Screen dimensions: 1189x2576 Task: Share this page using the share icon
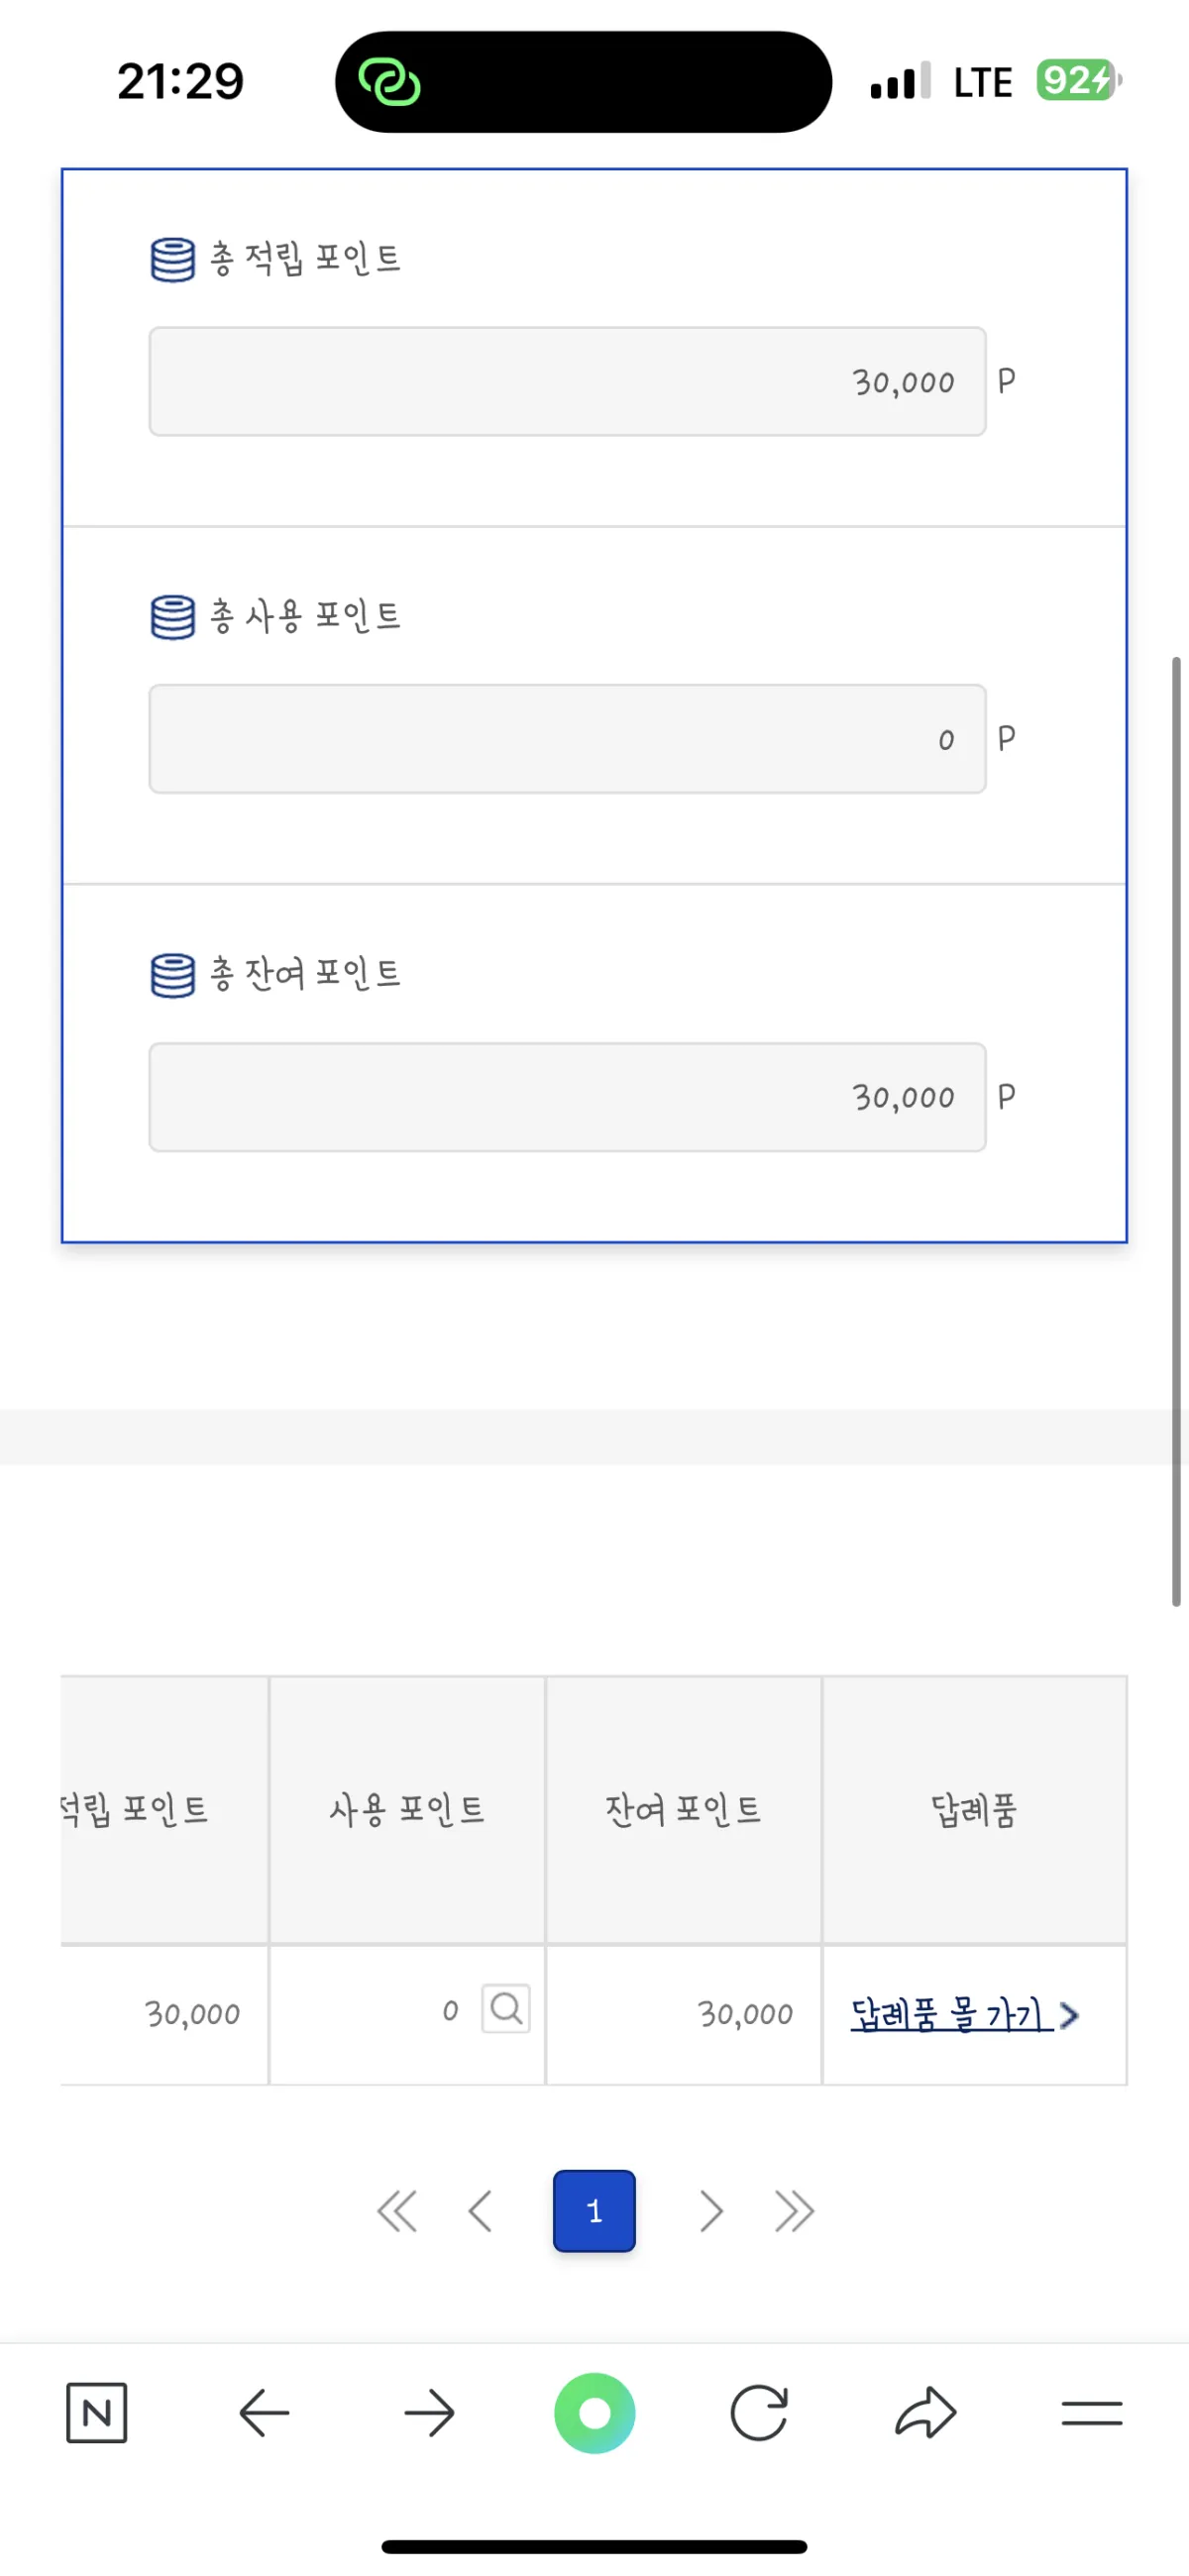click(925, 2413)
